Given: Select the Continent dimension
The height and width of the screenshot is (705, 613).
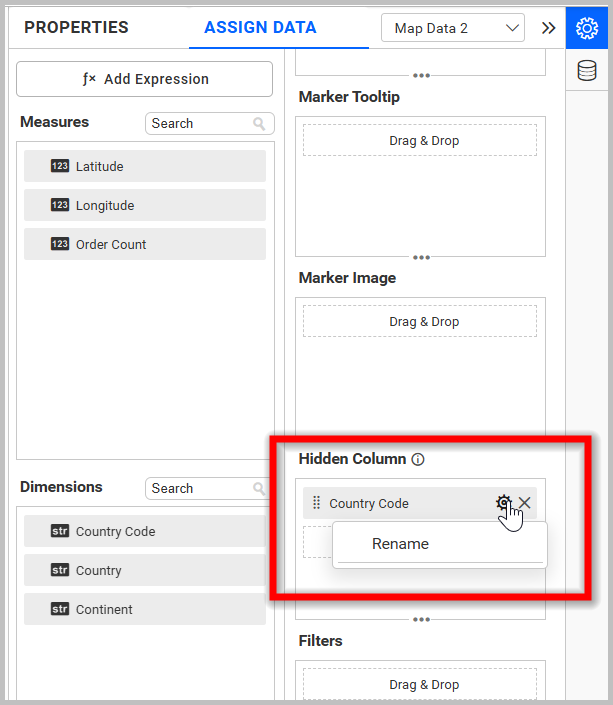Looking at the screenshot, I should (x=144, y=609).
